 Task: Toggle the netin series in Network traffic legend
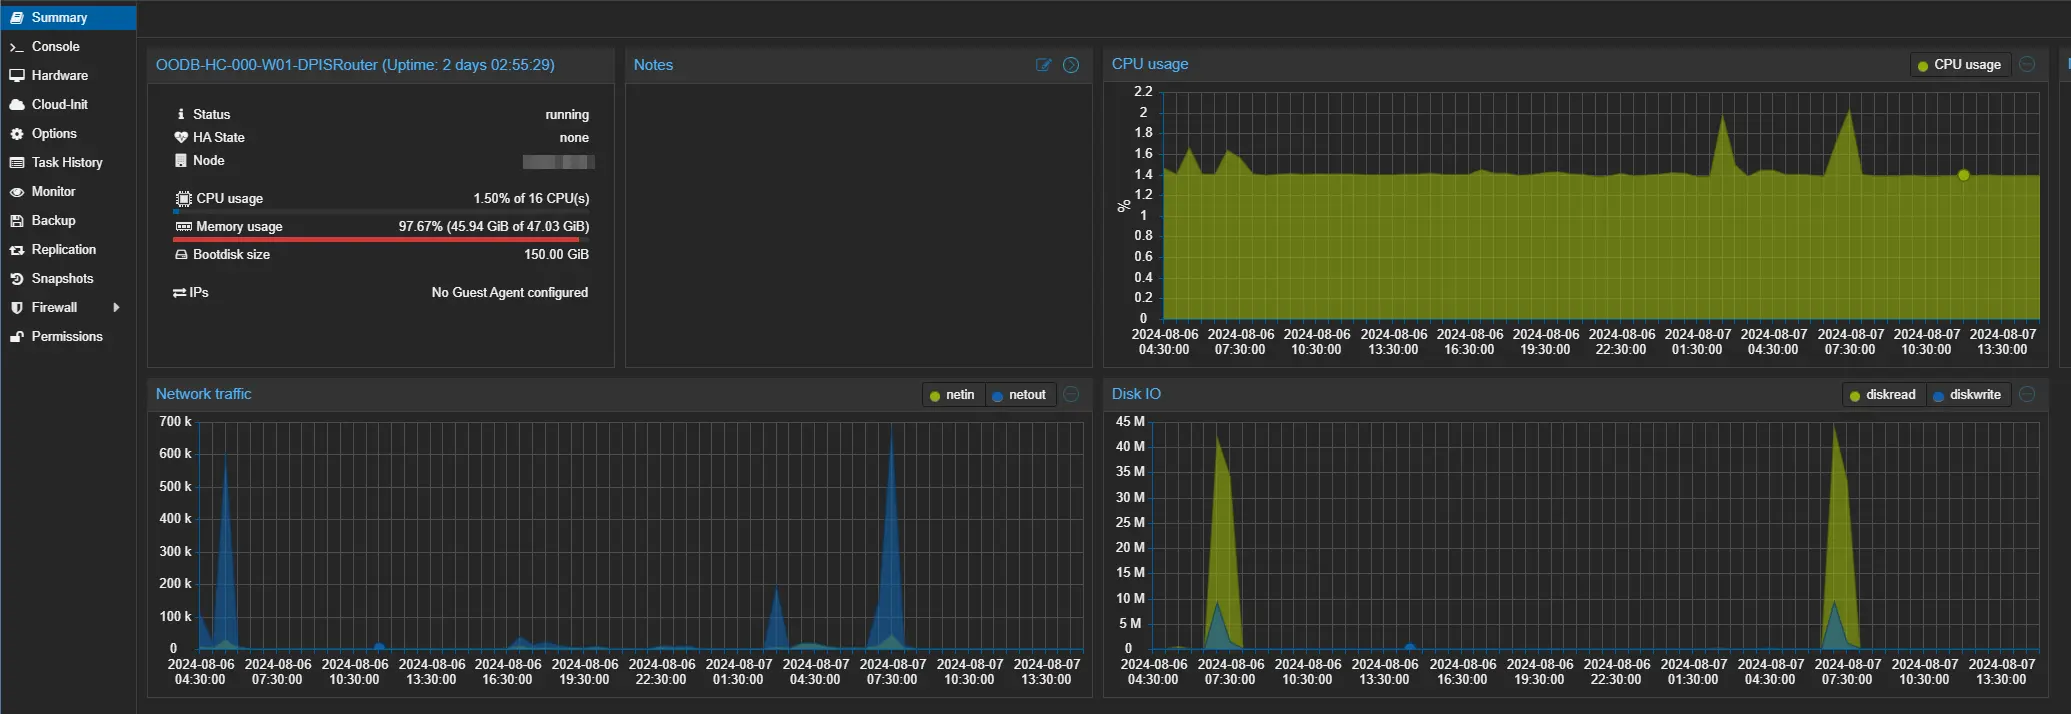(952, 395)
